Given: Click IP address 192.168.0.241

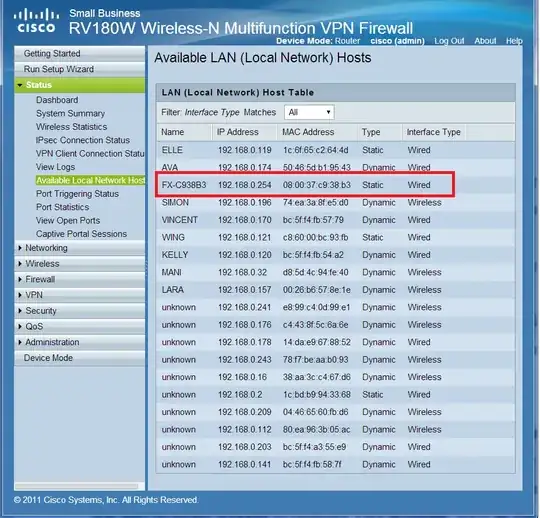Looking at the screenshot, I should click(x=245, y=308).
